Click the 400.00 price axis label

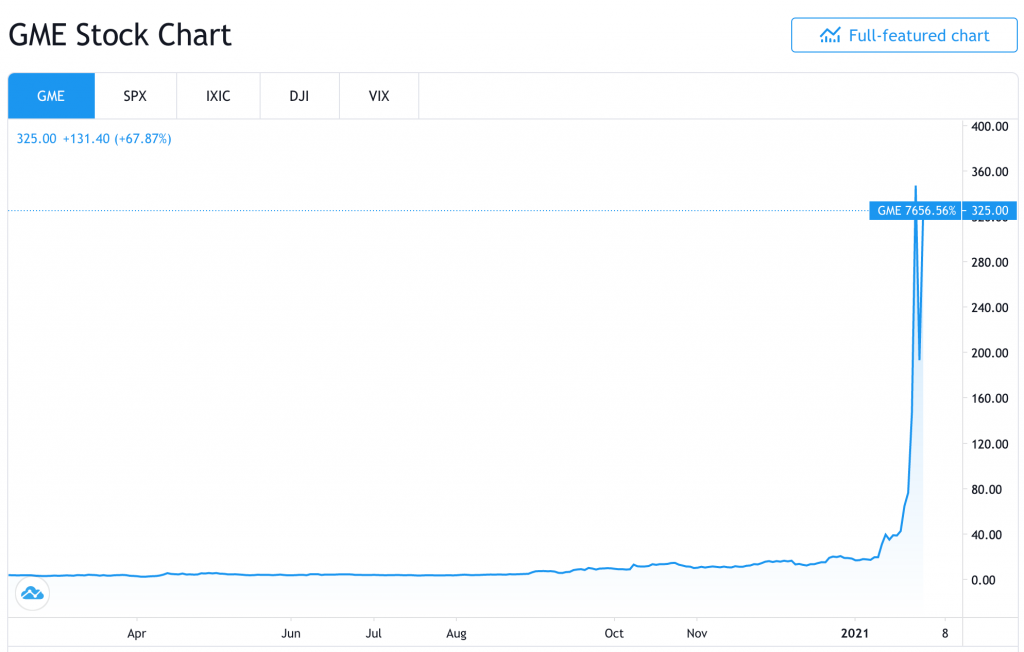(x=990, y=127)
